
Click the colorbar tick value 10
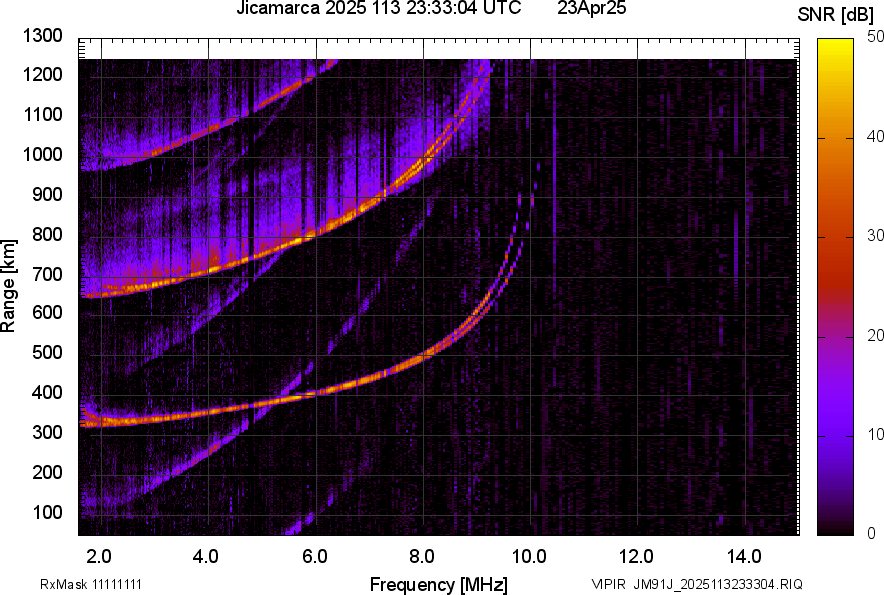876,434
